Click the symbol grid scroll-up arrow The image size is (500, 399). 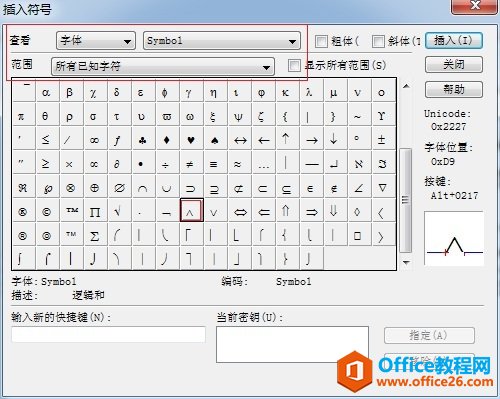tap(406, 86)
